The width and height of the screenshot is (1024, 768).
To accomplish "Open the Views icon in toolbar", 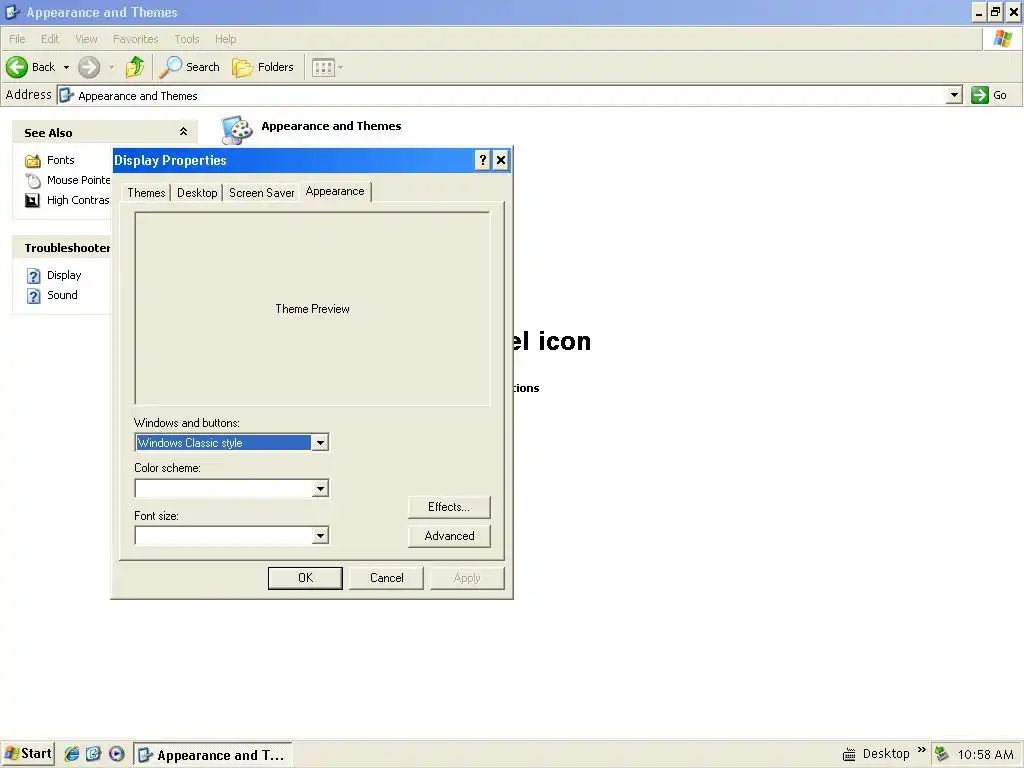I will (x=323, y=67).
